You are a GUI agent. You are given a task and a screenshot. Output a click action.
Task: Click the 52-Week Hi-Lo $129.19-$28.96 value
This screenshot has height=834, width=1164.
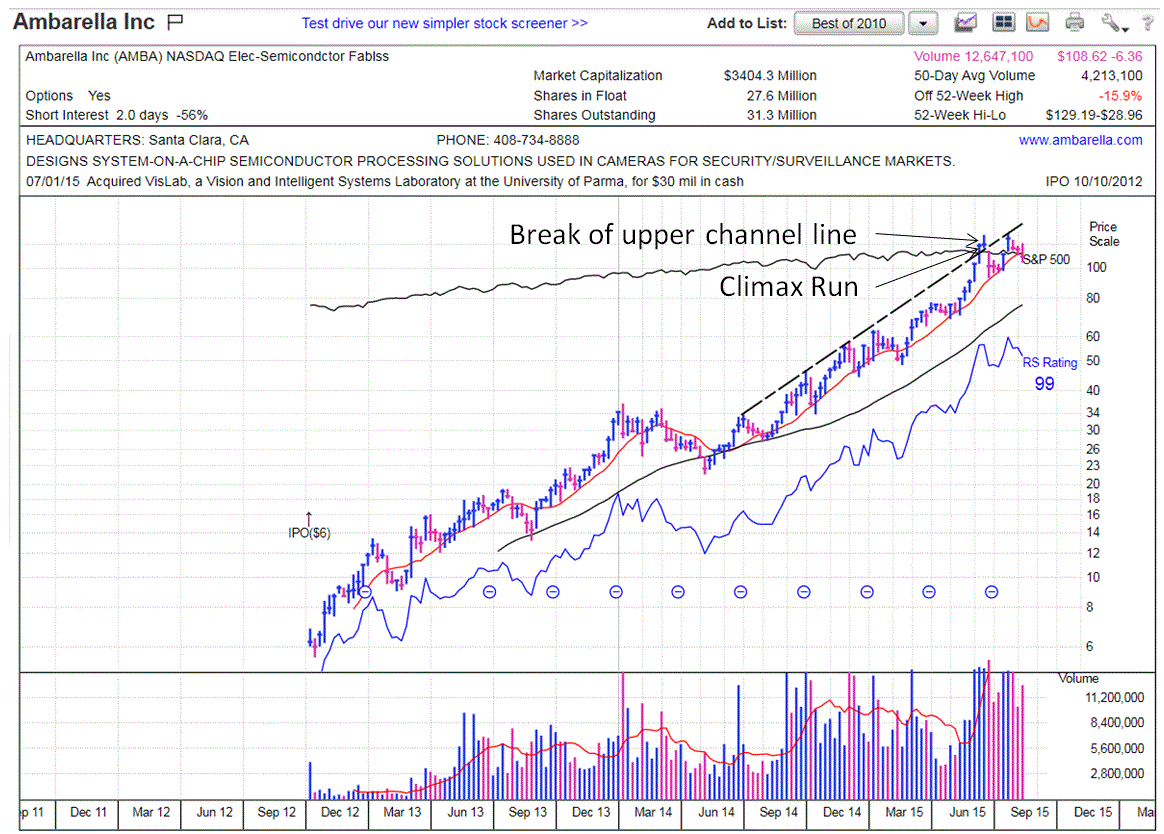[x=1094, y=115]
